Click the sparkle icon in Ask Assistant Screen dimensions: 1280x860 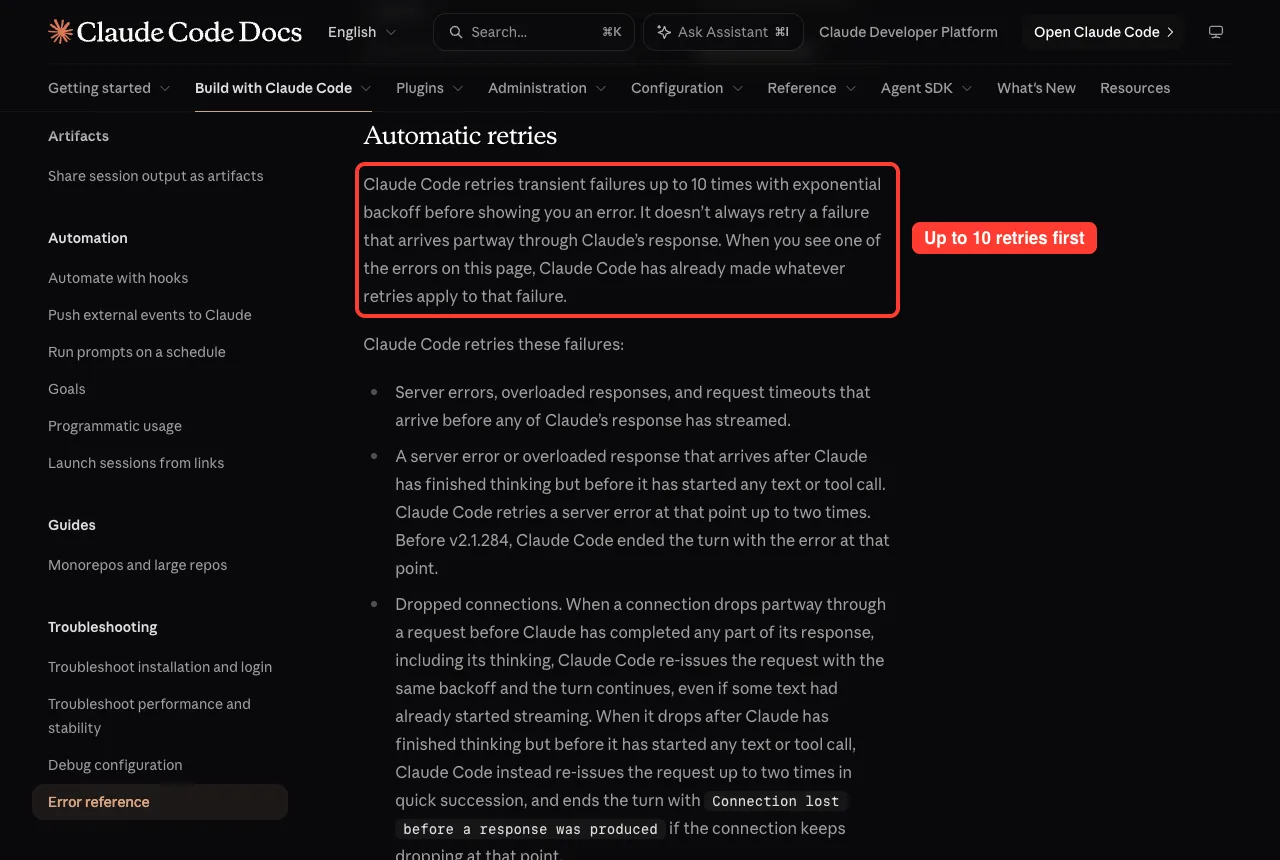click(664, 32)
